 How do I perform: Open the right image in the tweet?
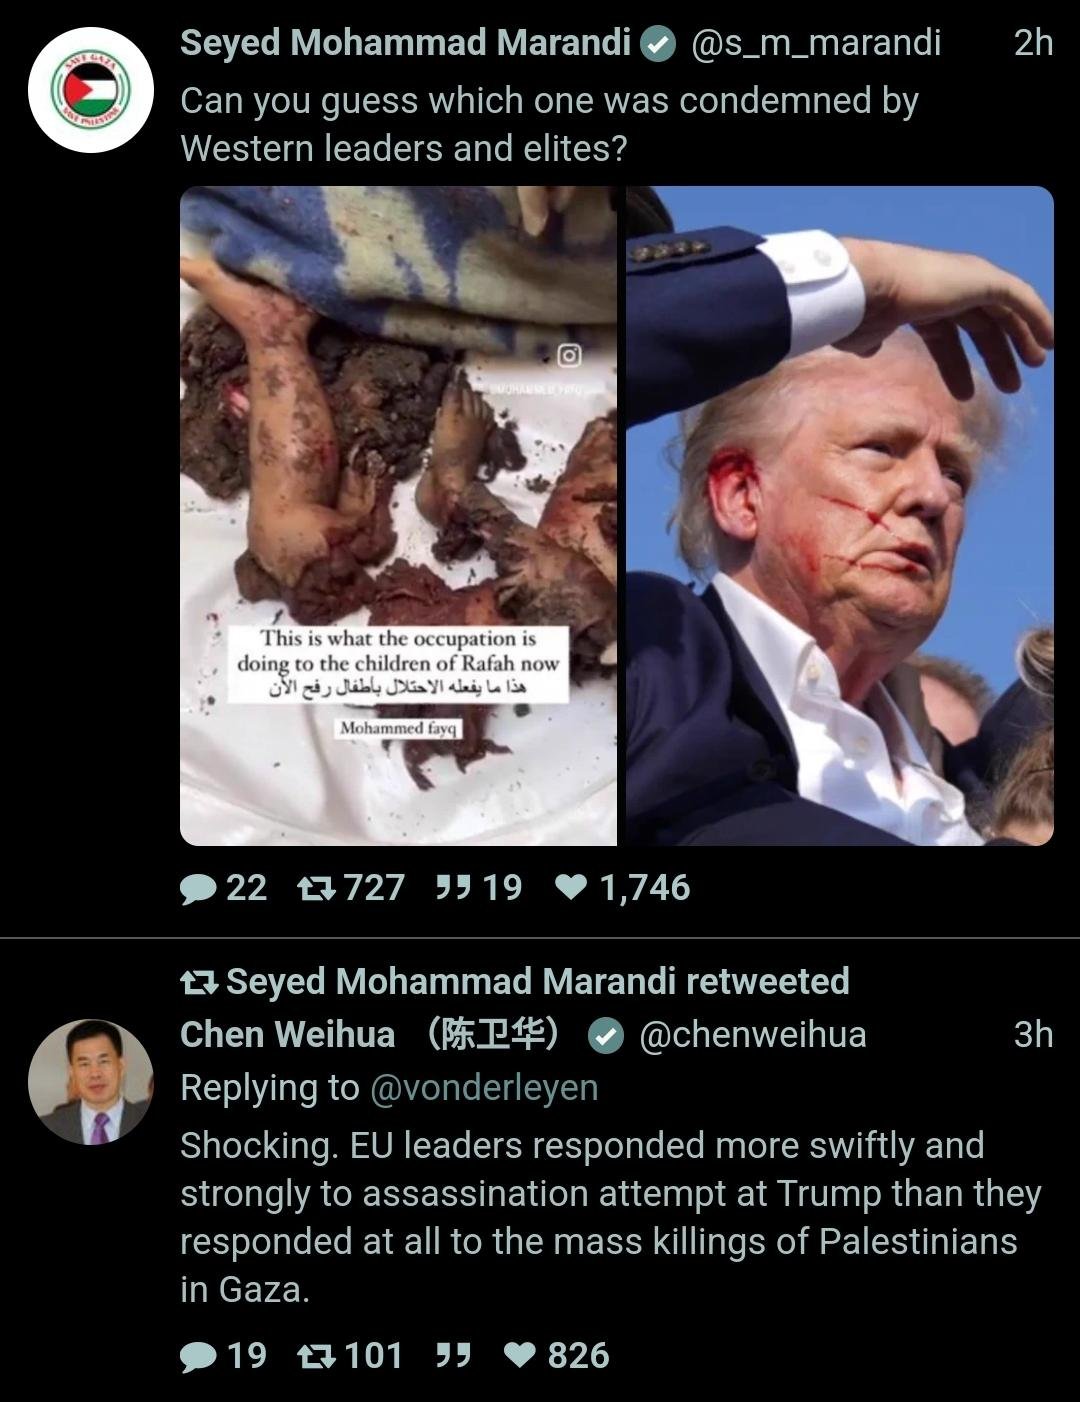[840, 516]
